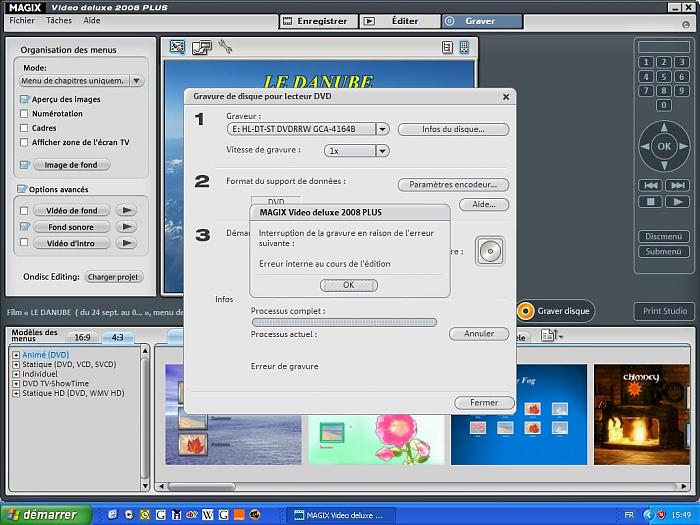
Task: Expand the Individuel tree node
Action: (16, 374)
